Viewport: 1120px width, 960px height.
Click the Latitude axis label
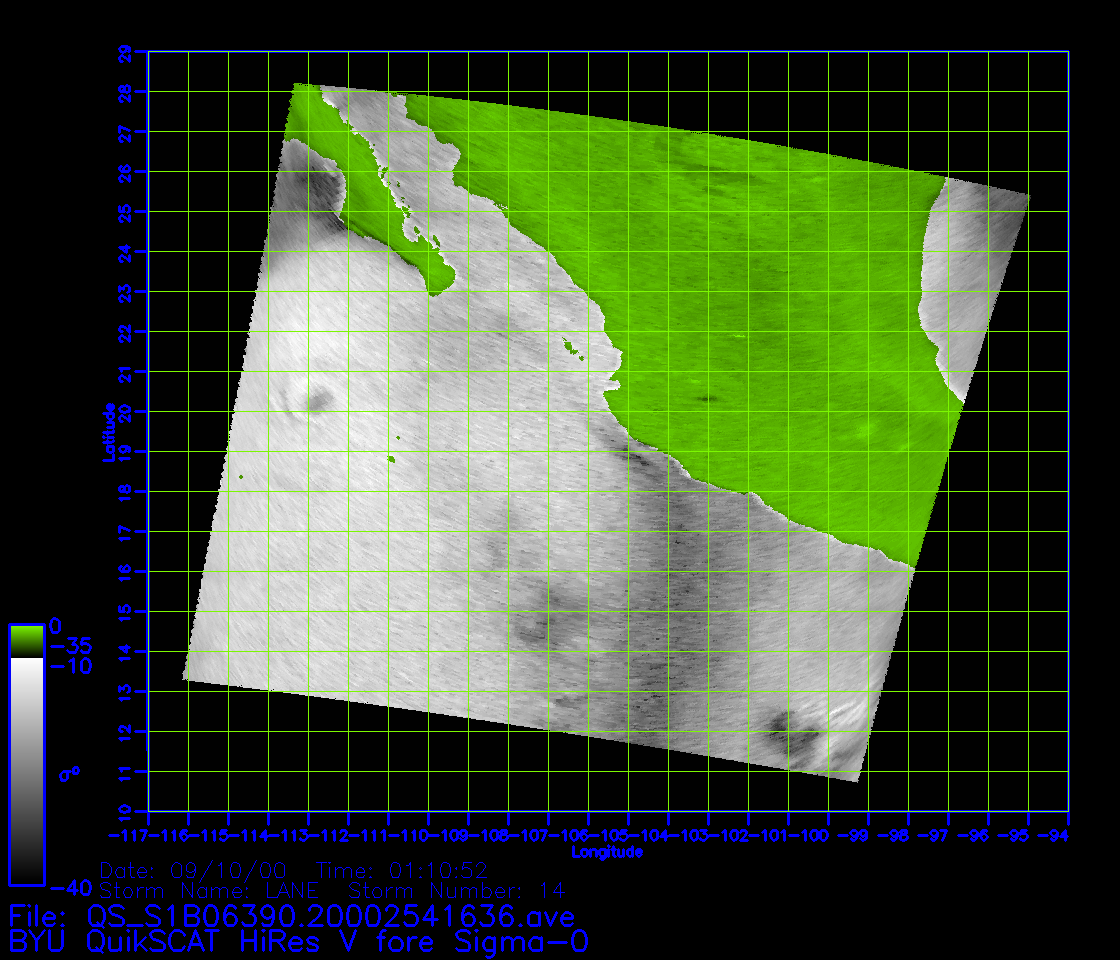click(108, 432)
